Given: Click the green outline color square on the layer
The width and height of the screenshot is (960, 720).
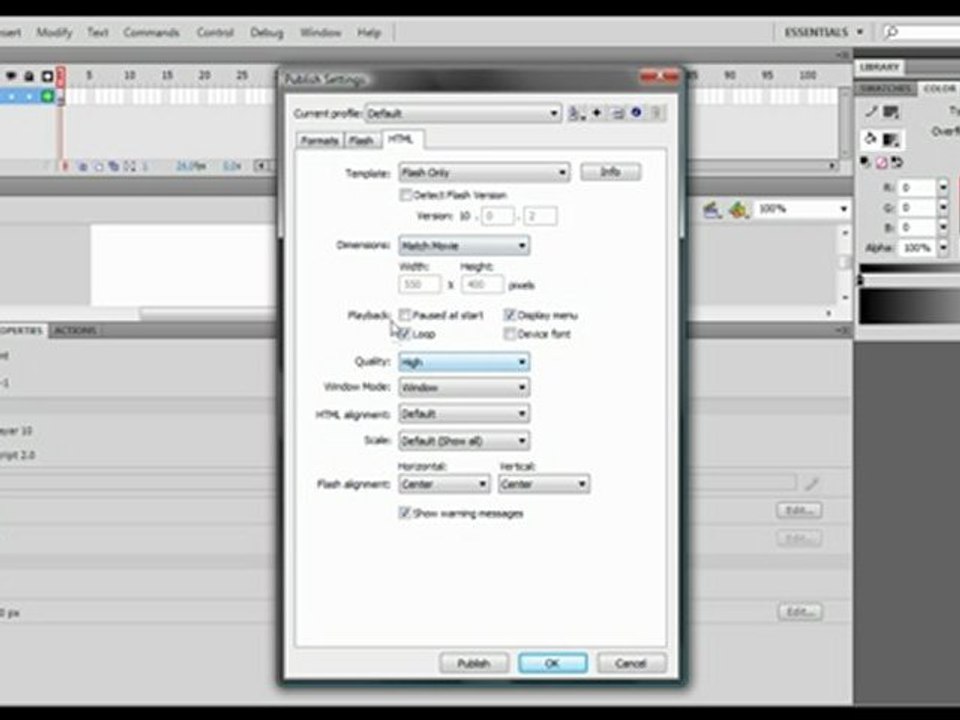Looking at the screenshot, I should 48,96.
